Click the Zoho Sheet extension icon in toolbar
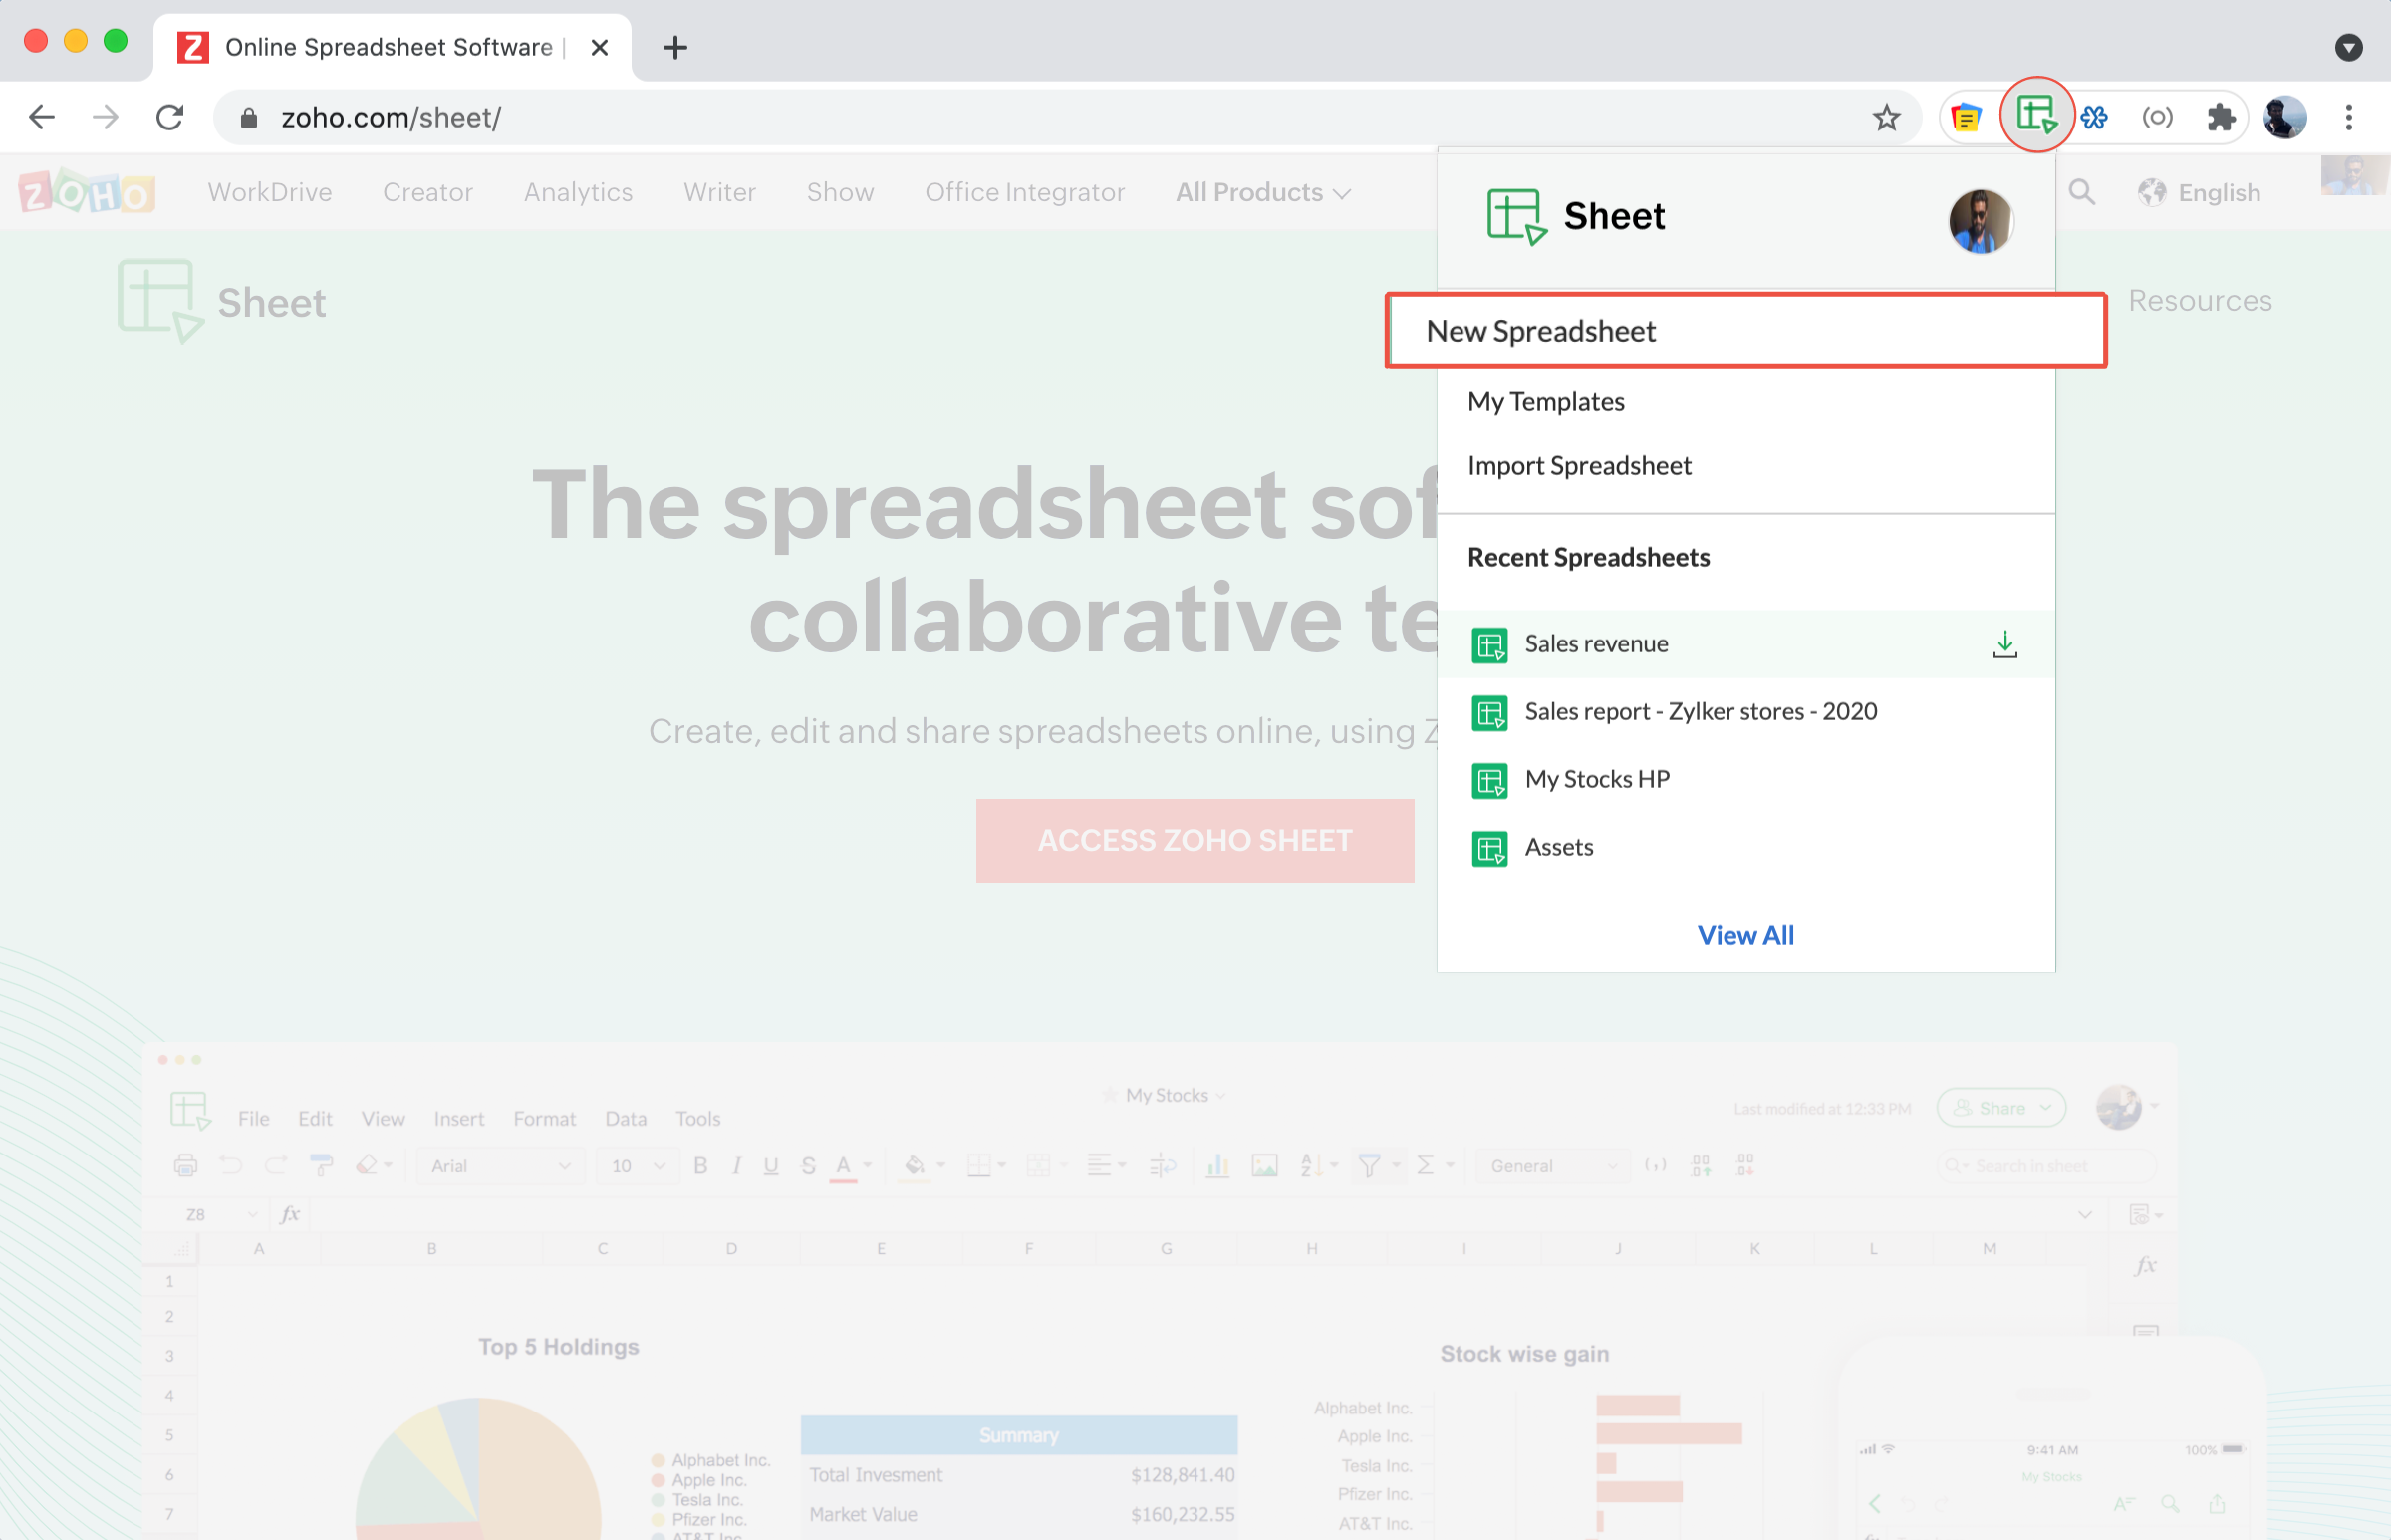 tap(2036, 116)
